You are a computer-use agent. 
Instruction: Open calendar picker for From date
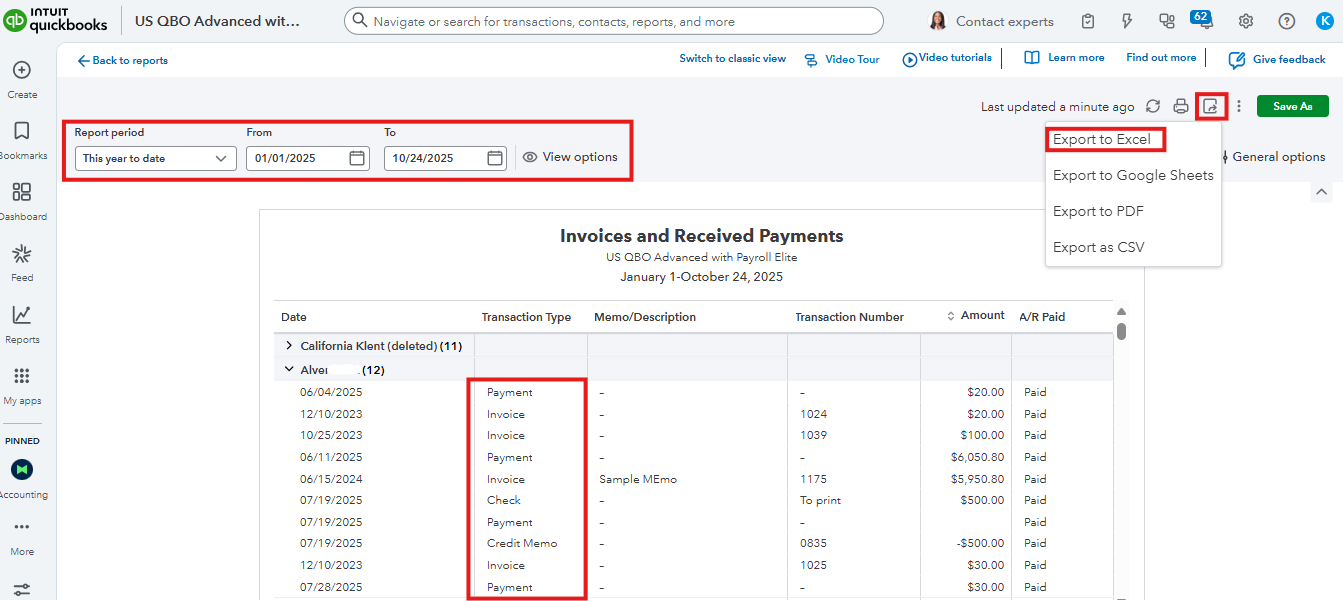[x=357, y=158]
